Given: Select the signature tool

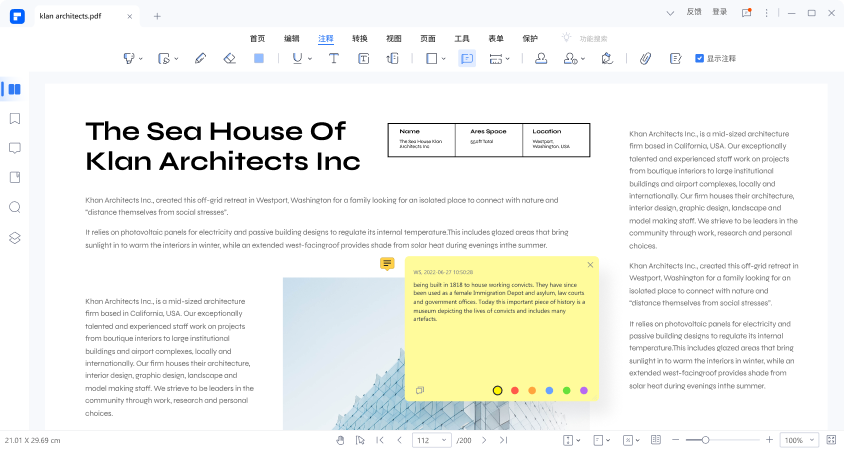Looking at the screenshot, I should coord(607,58).
